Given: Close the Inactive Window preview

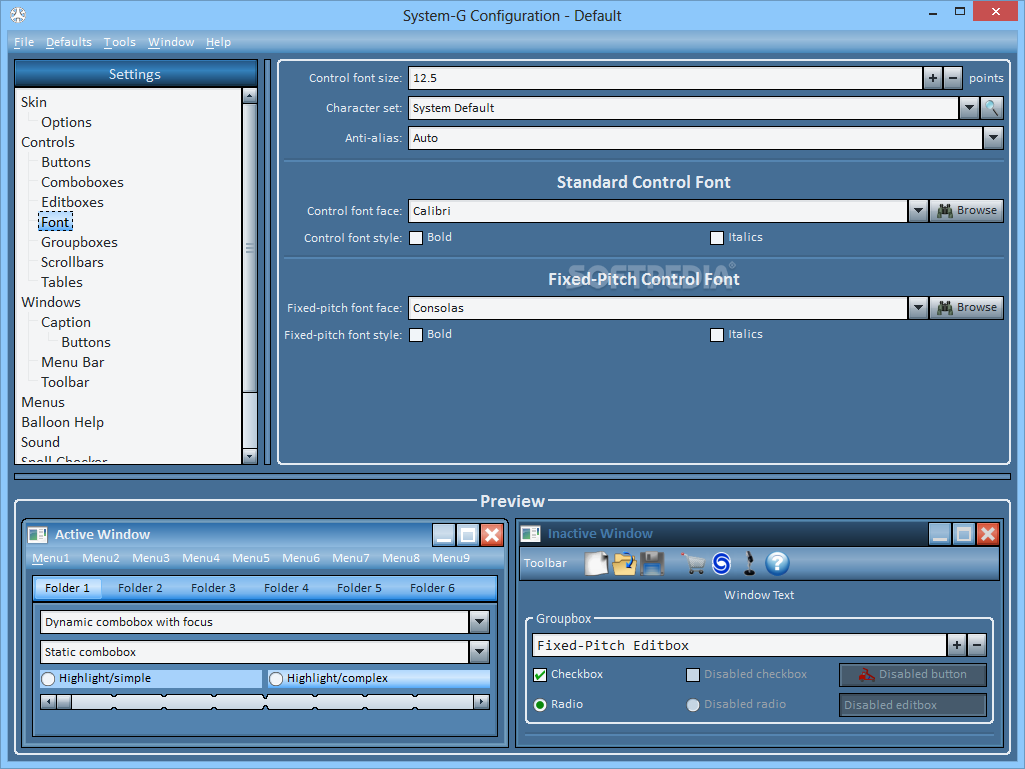Looking at the screenshot, I should click(988, 534).
